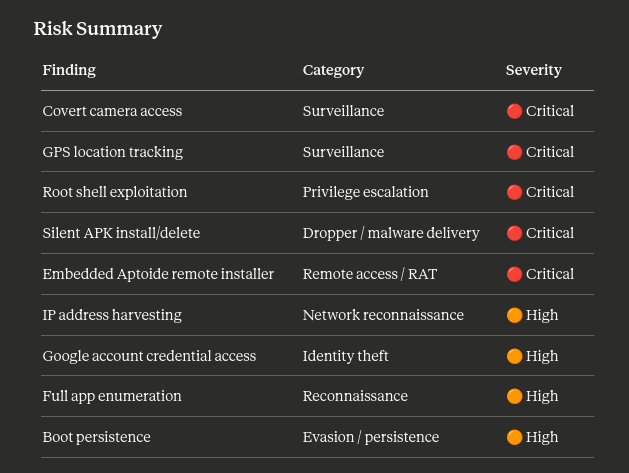Click the red circle beside GPS location tracking

pos(514,152)
